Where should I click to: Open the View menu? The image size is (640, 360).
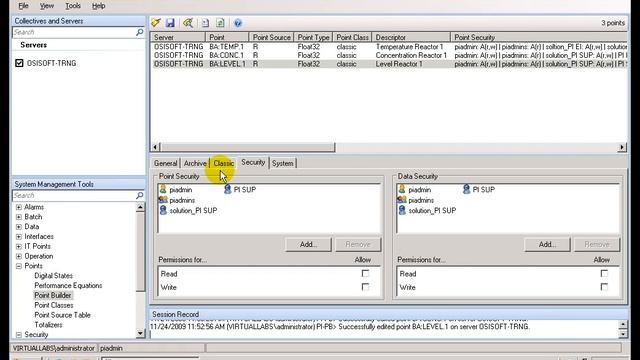[x=47, y=6]
